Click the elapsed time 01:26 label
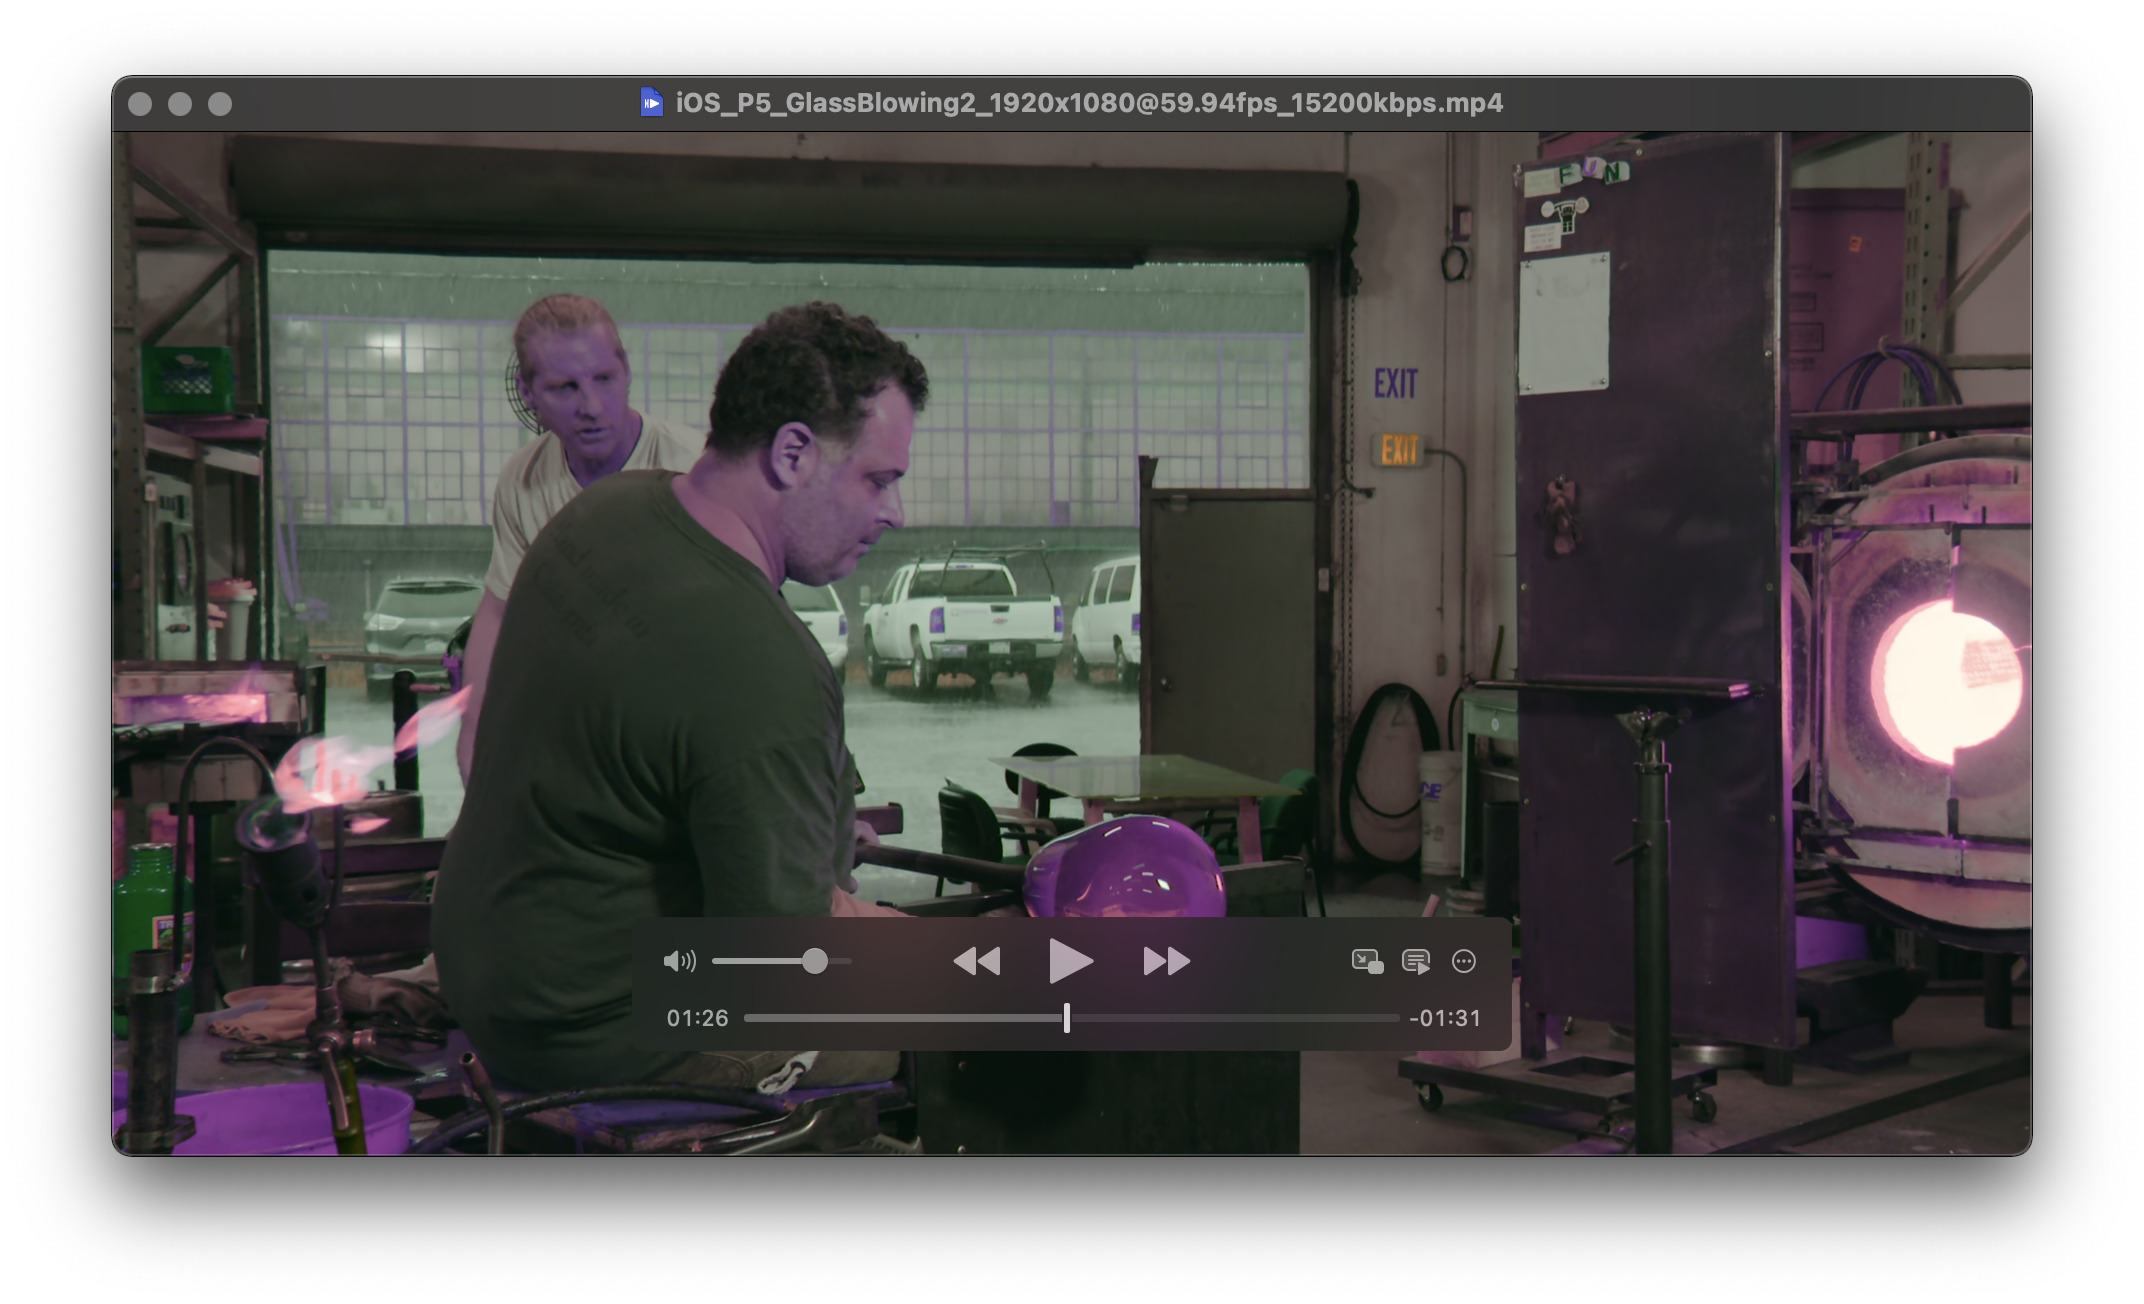 click(x=697, y=1018)
